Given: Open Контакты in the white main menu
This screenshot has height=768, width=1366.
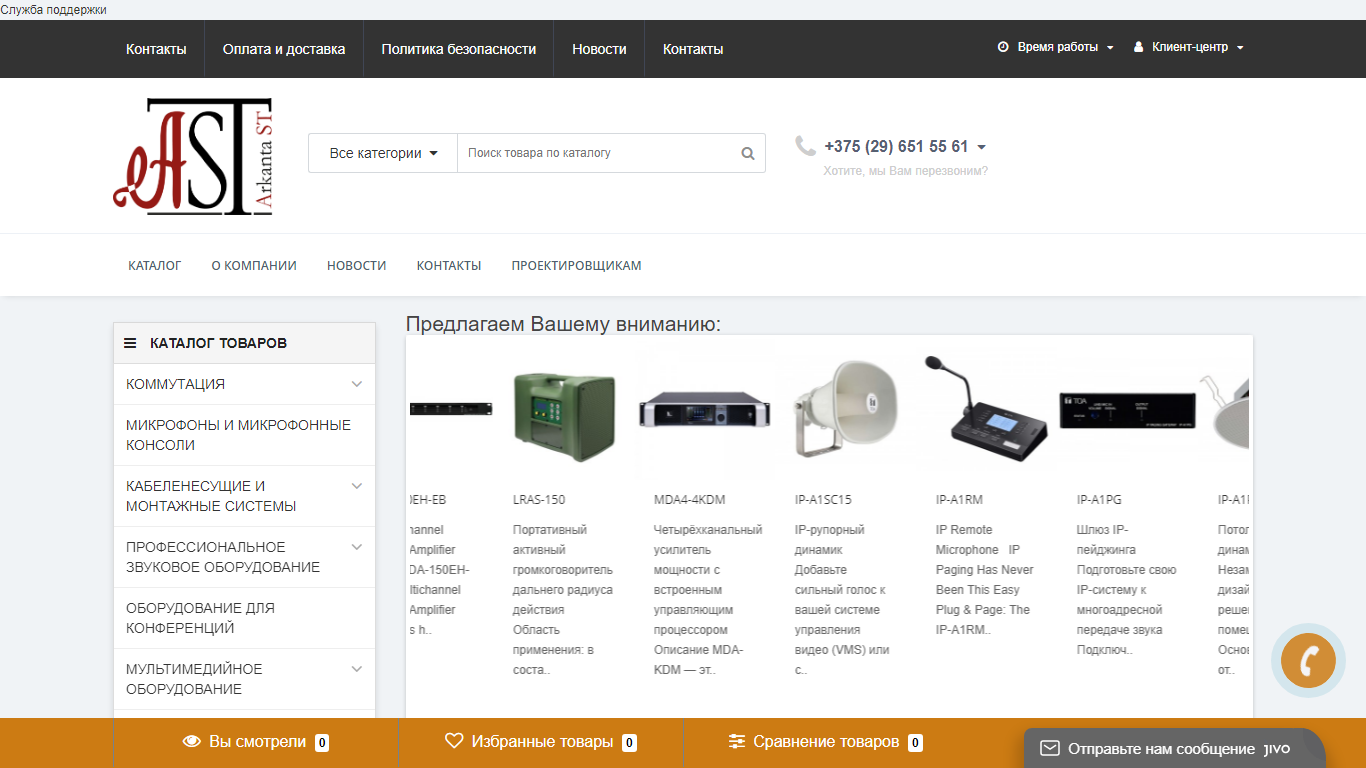Looking at the screenshot, I should click(449, 266).
